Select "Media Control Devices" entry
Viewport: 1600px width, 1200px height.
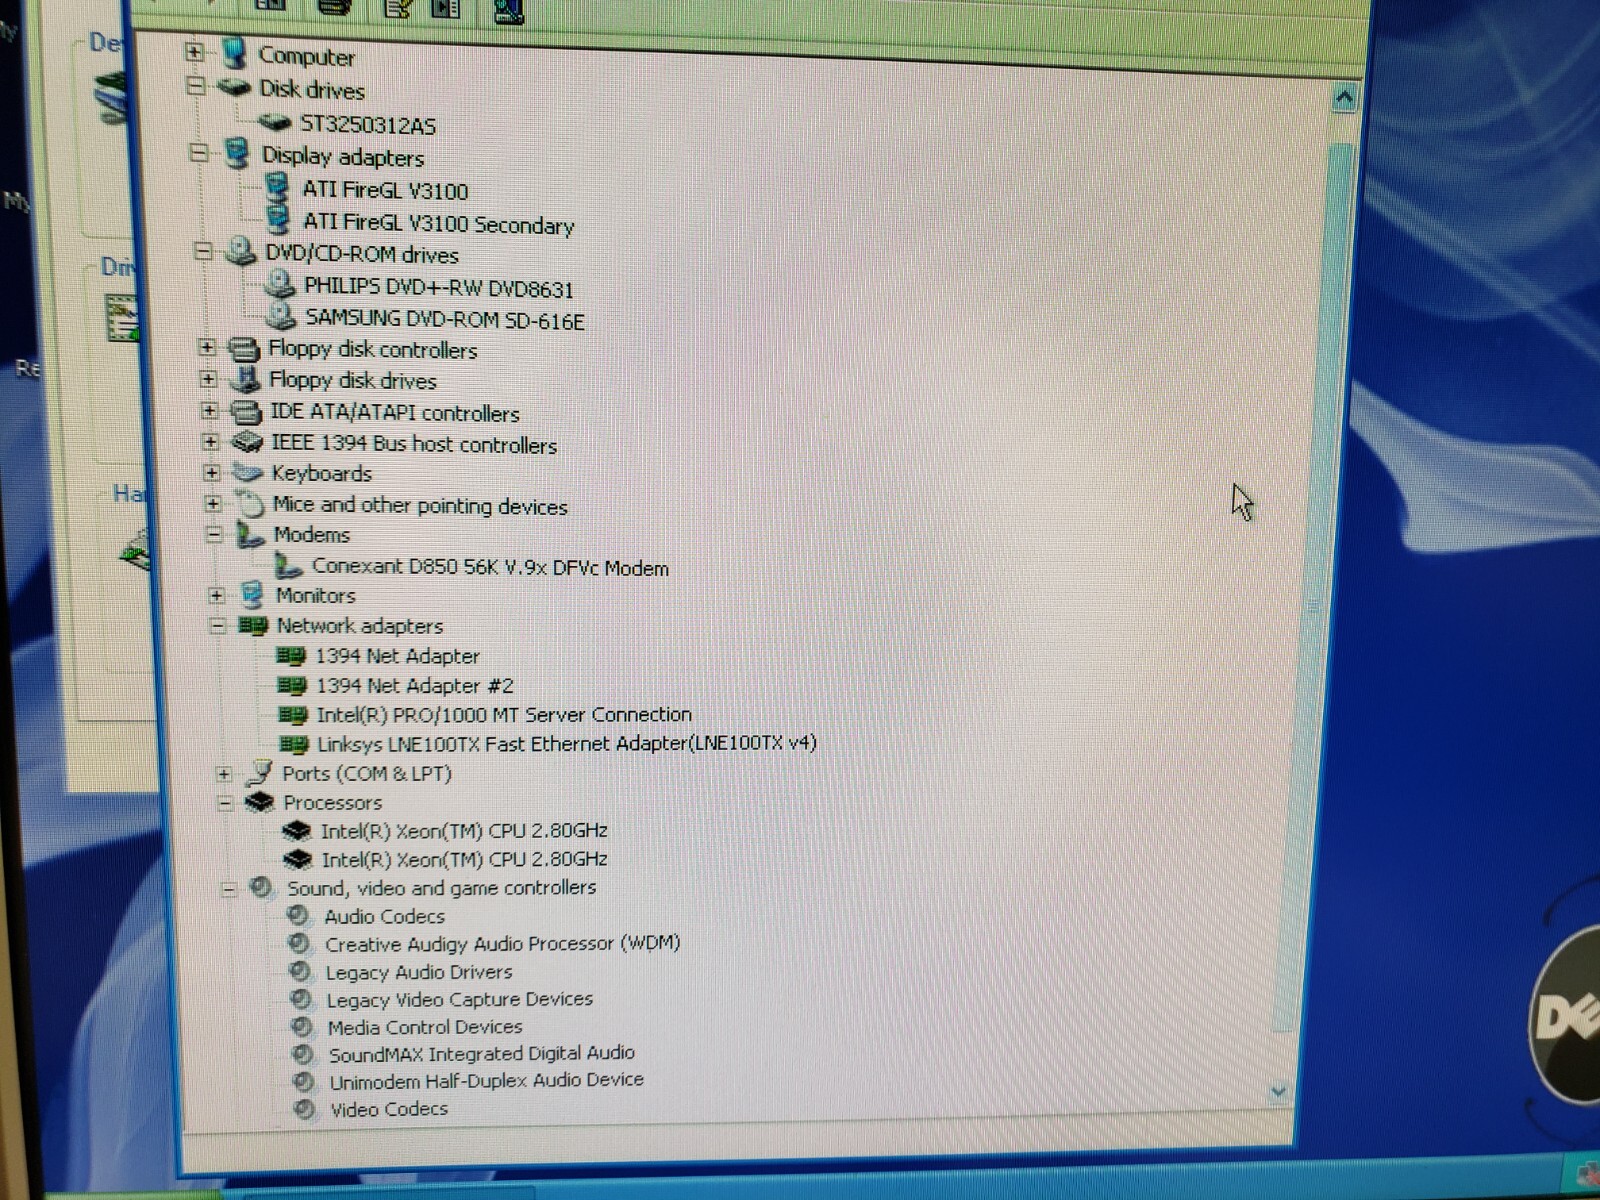pos(425,1027)
